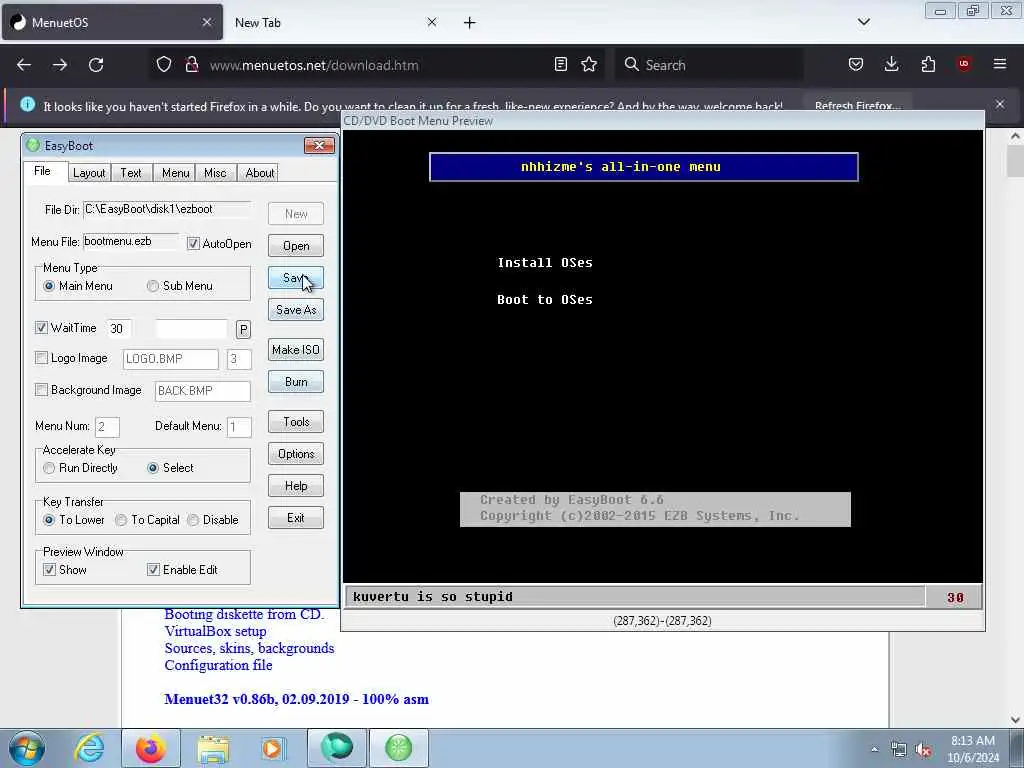Close the New Tab tab
The width and height of the screenshot is (1024, 768).
pyautogui.click(x=432, y=22)
